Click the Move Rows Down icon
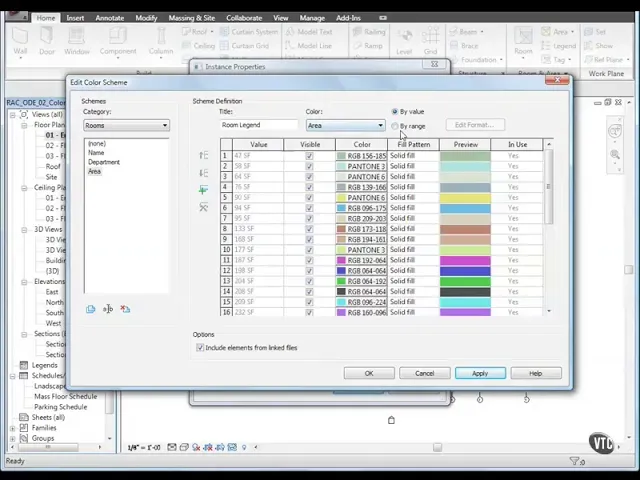 point(204,172)
